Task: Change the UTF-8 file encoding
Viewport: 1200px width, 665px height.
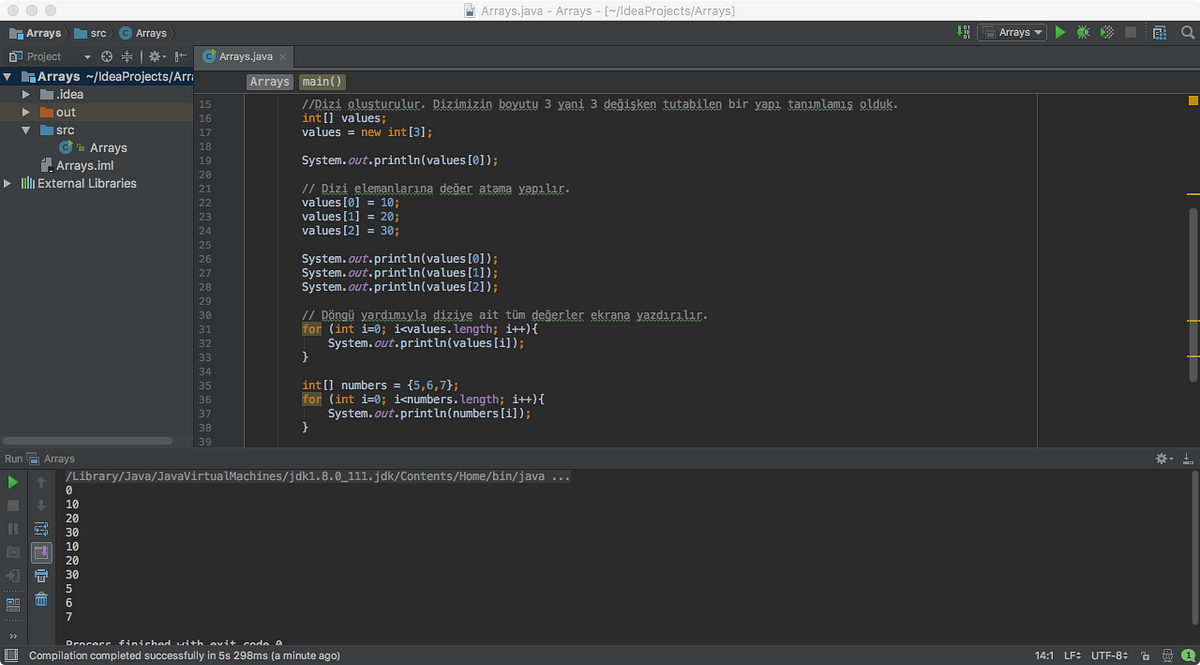Action: [x=1111, y=655]
